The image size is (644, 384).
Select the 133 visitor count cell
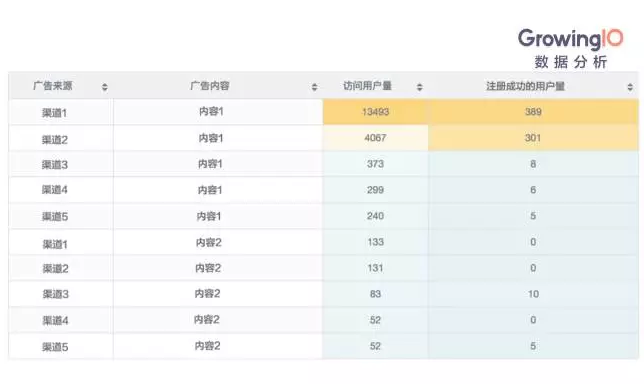coord(375,242)
